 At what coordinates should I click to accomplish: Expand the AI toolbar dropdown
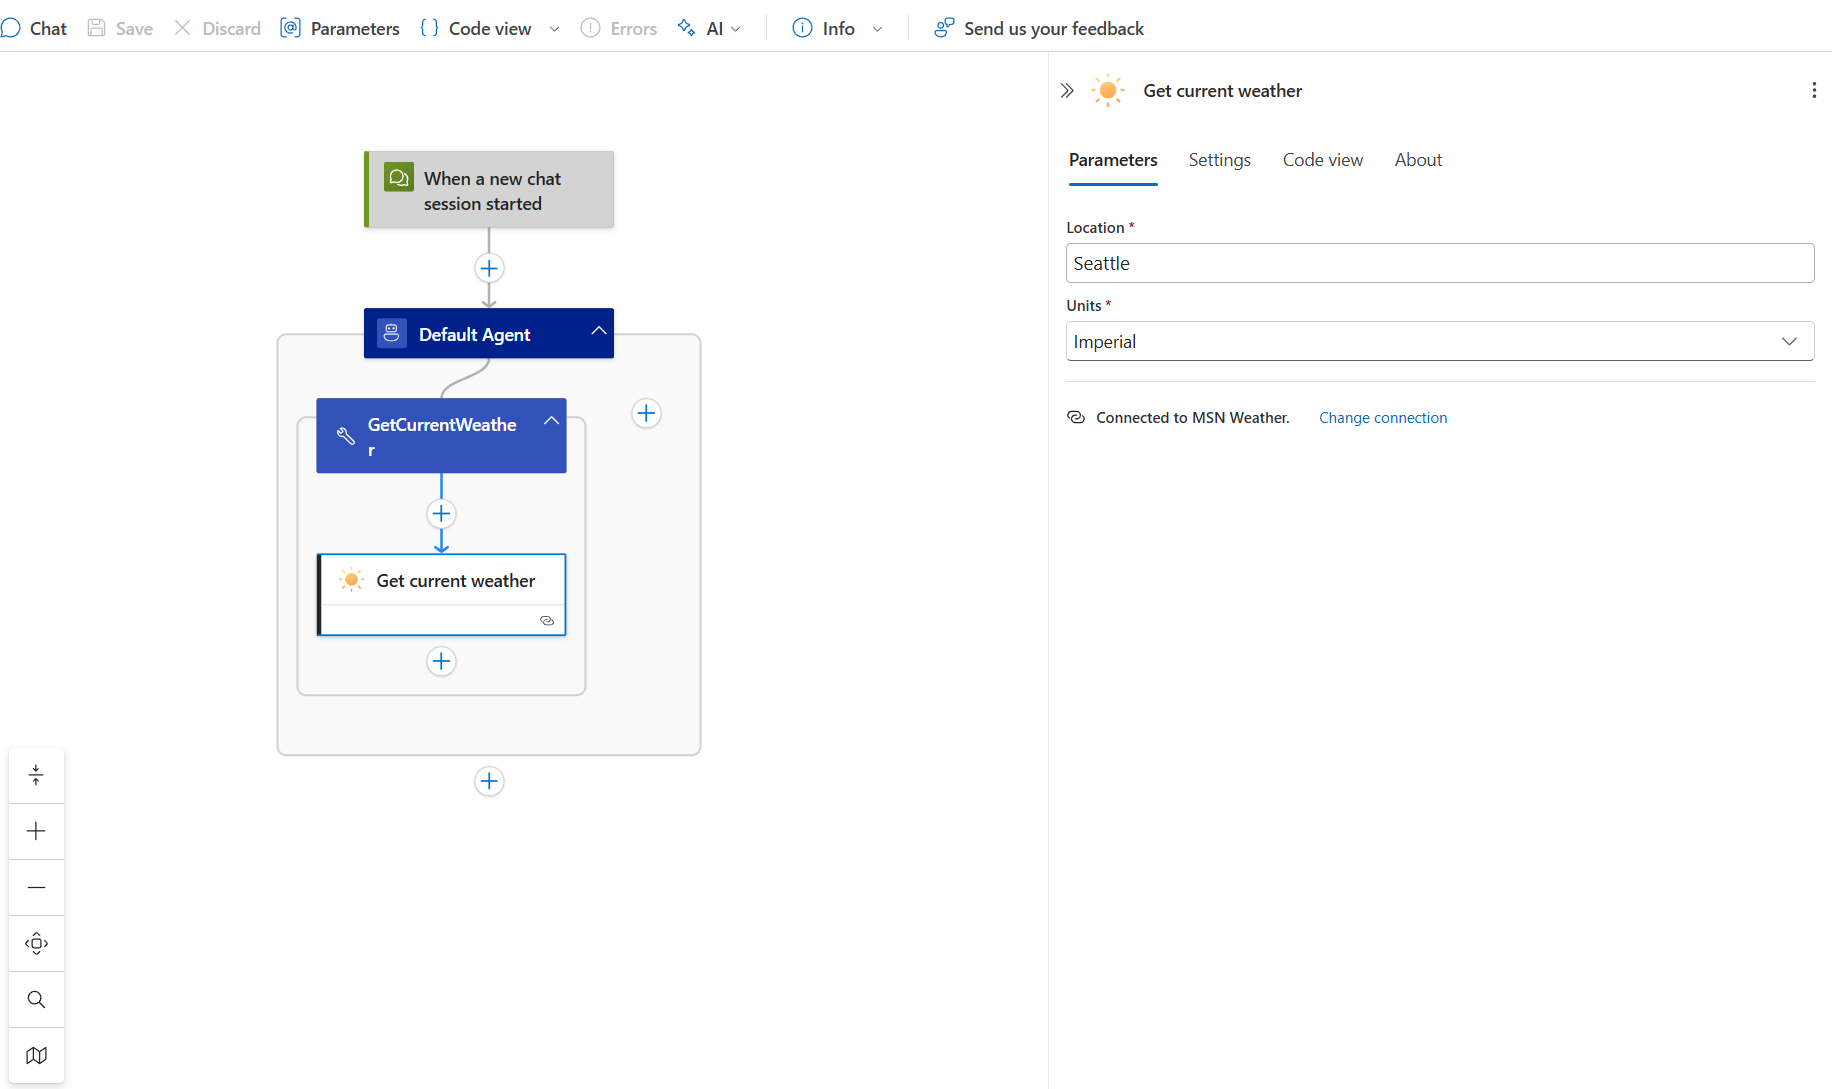(713, 29)
